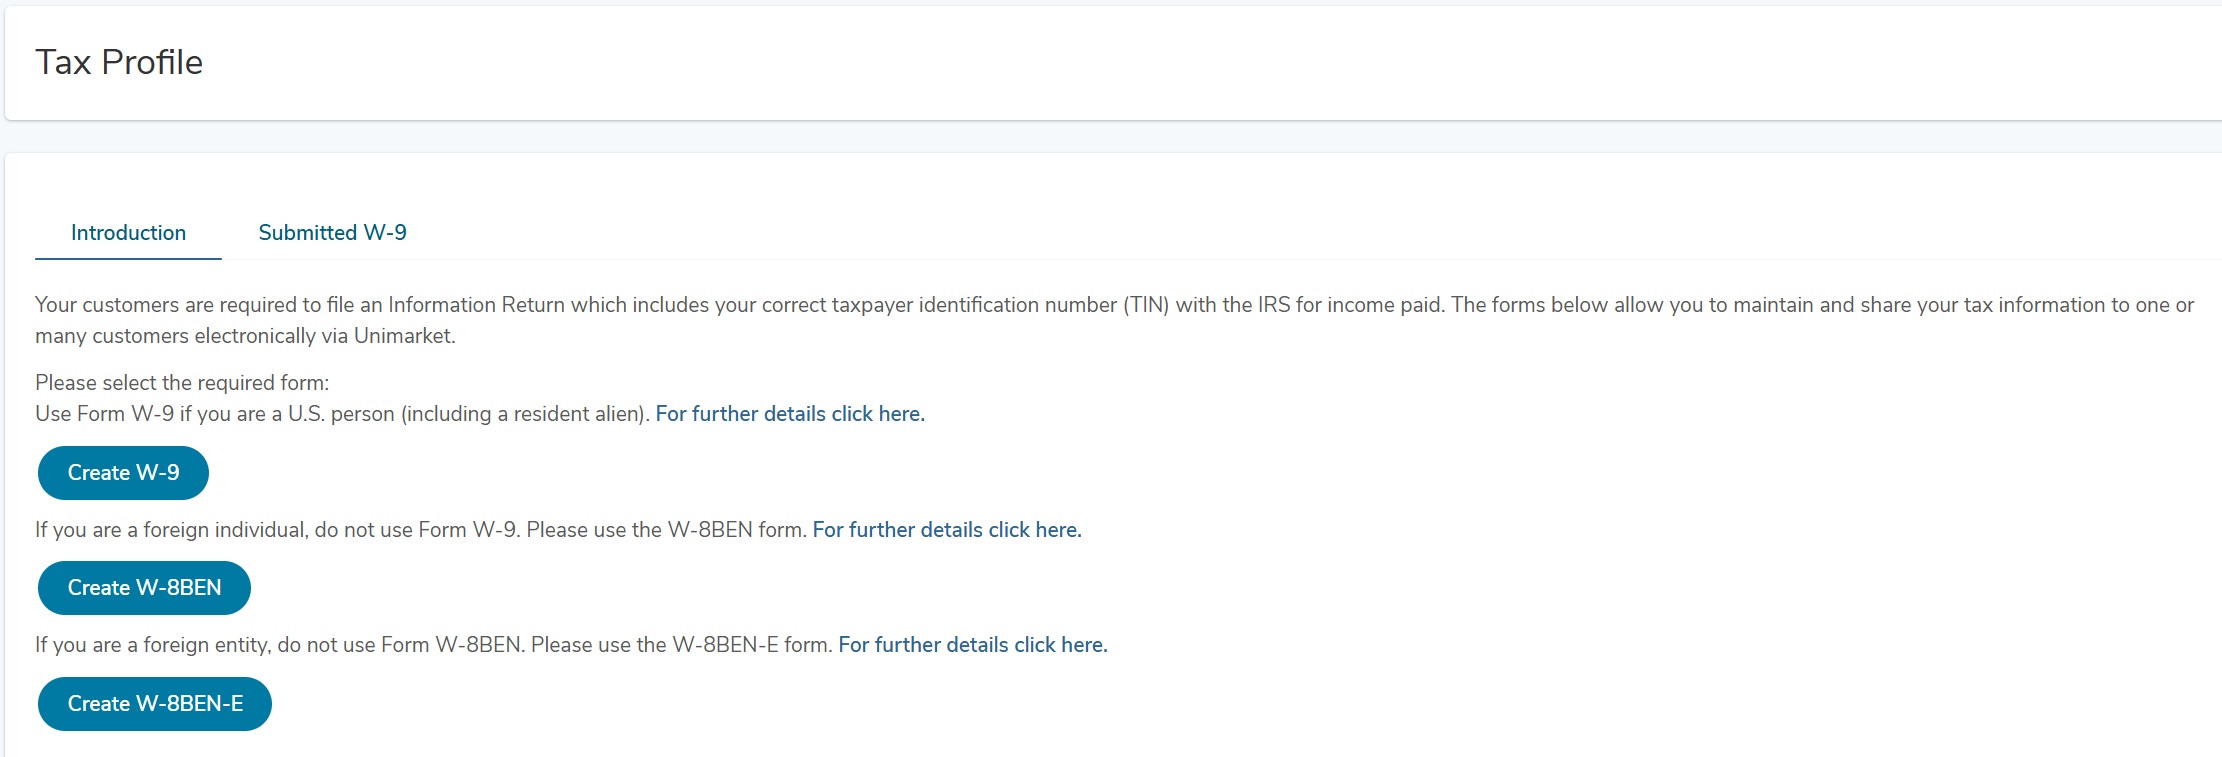Open further details link for Form W-9

(790, 414)
